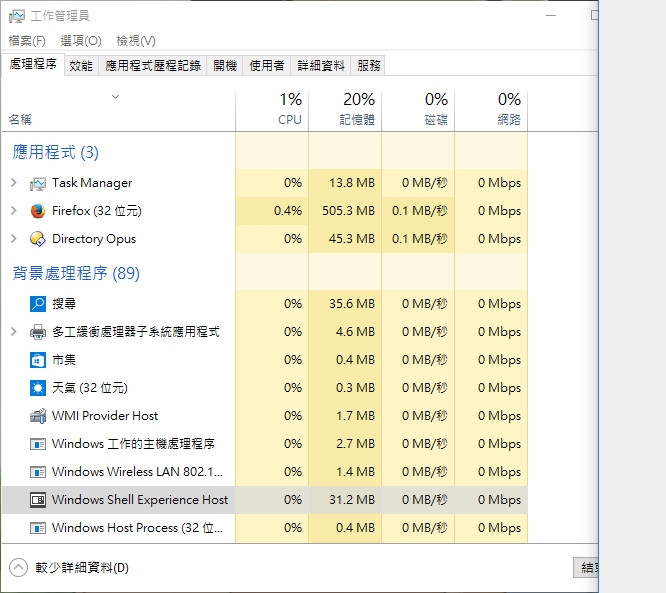666x593 pixels.
Task: Click 天氣 memory value 0.3 MB
Action: point(356,388)
